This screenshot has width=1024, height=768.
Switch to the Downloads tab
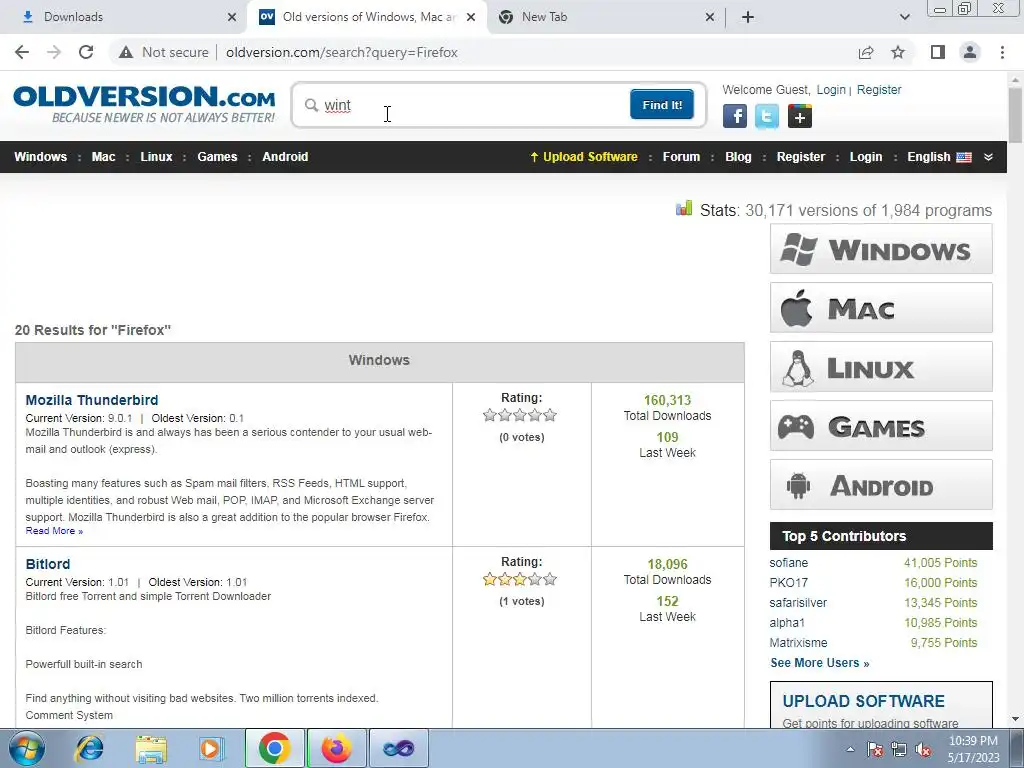[x=124, y=17]
